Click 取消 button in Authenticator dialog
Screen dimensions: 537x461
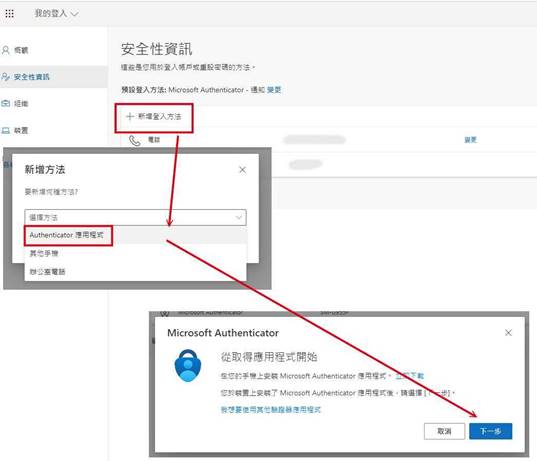click(444, 431)
